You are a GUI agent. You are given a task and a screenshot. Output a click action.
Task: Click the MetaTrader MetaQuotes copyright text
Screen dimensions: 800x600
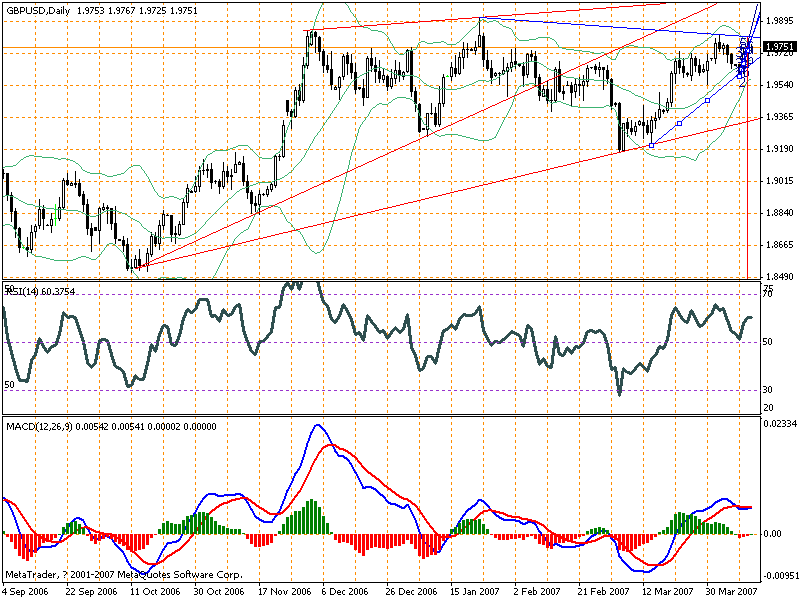[123, 574]
